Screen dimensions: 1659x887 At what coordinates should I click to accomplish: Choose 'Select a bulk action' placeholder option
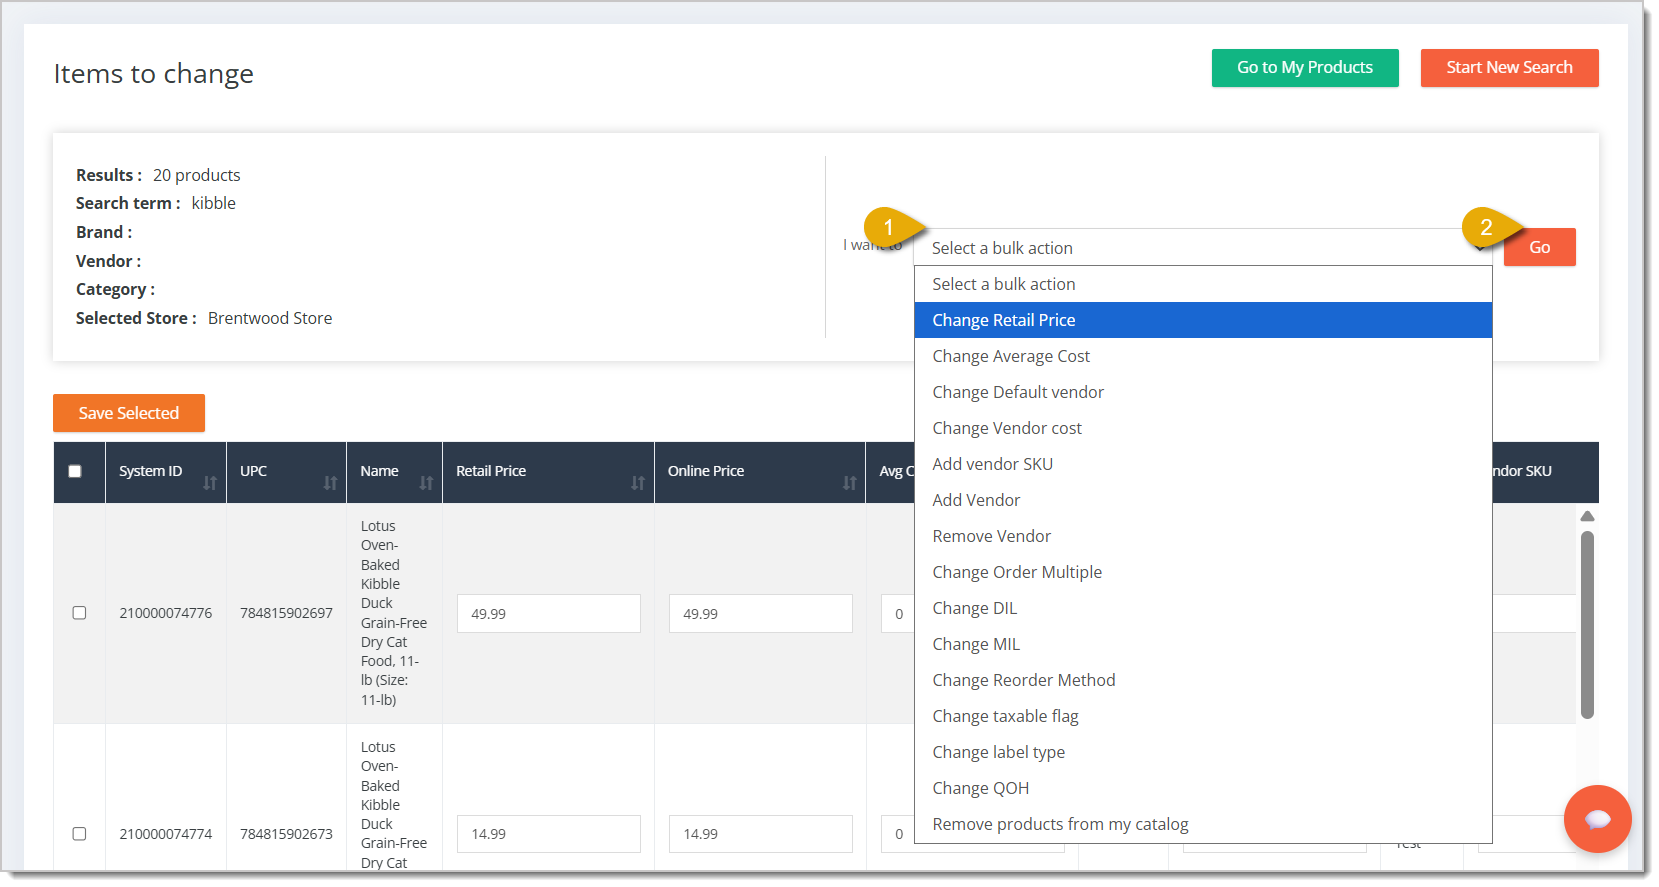(1203, 284)
